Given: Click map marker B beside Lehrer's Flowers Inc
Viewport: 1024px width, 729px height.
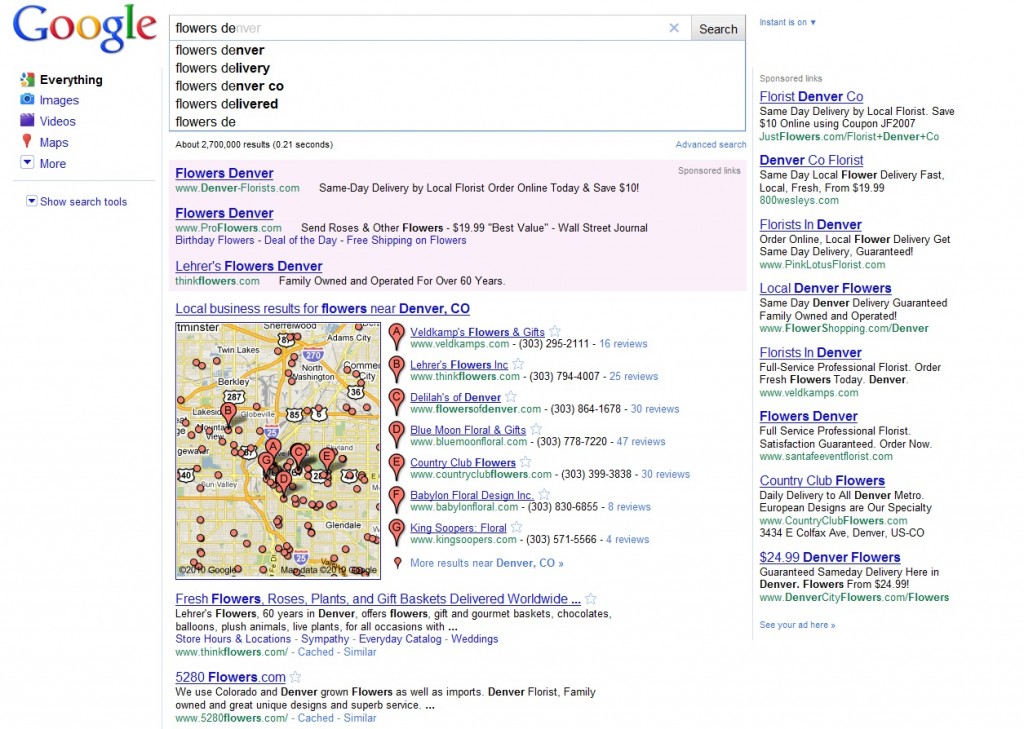Looking at the screenshot, I should [396, 369].
